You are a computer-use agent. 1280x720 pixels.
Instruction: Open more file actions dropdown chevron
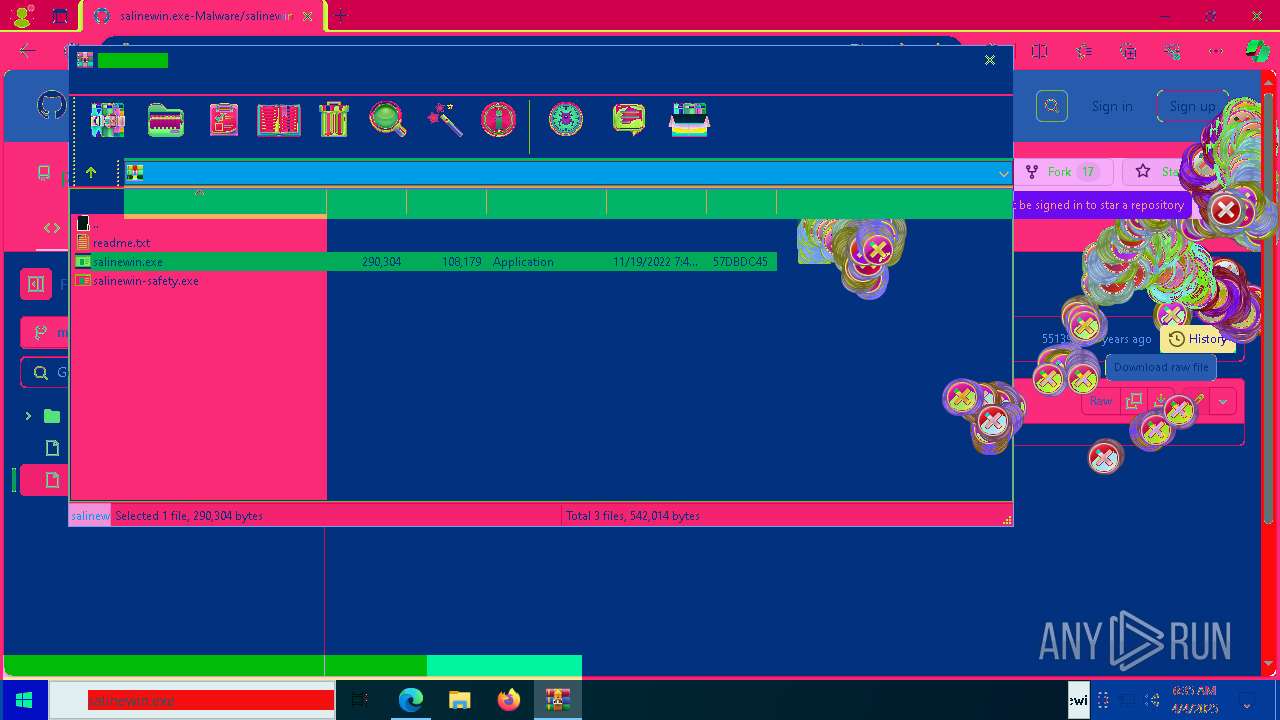[1223, 401]
